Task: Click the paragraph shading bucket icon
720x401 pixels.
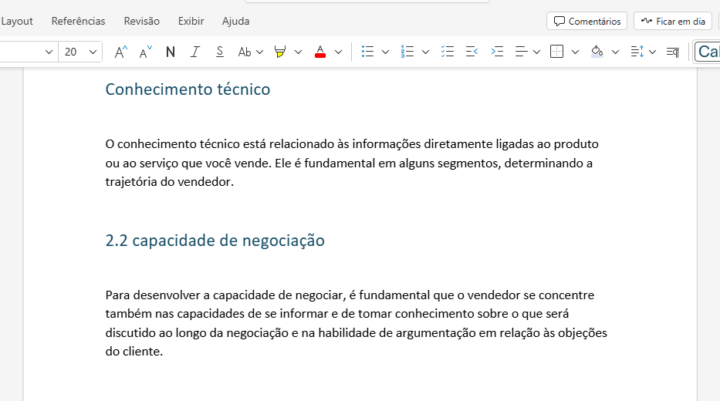Action: 597,51
